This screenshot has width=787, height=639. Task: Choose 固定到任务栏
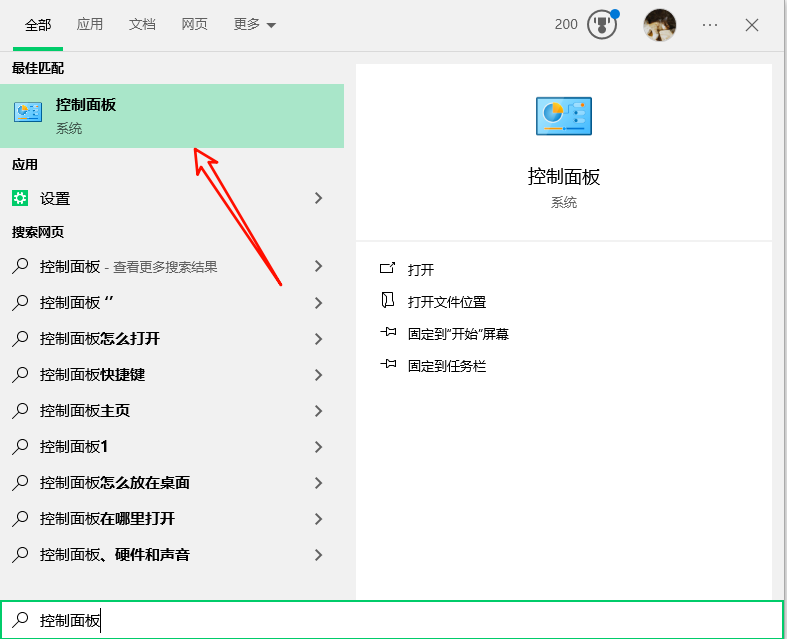[447, 366]
